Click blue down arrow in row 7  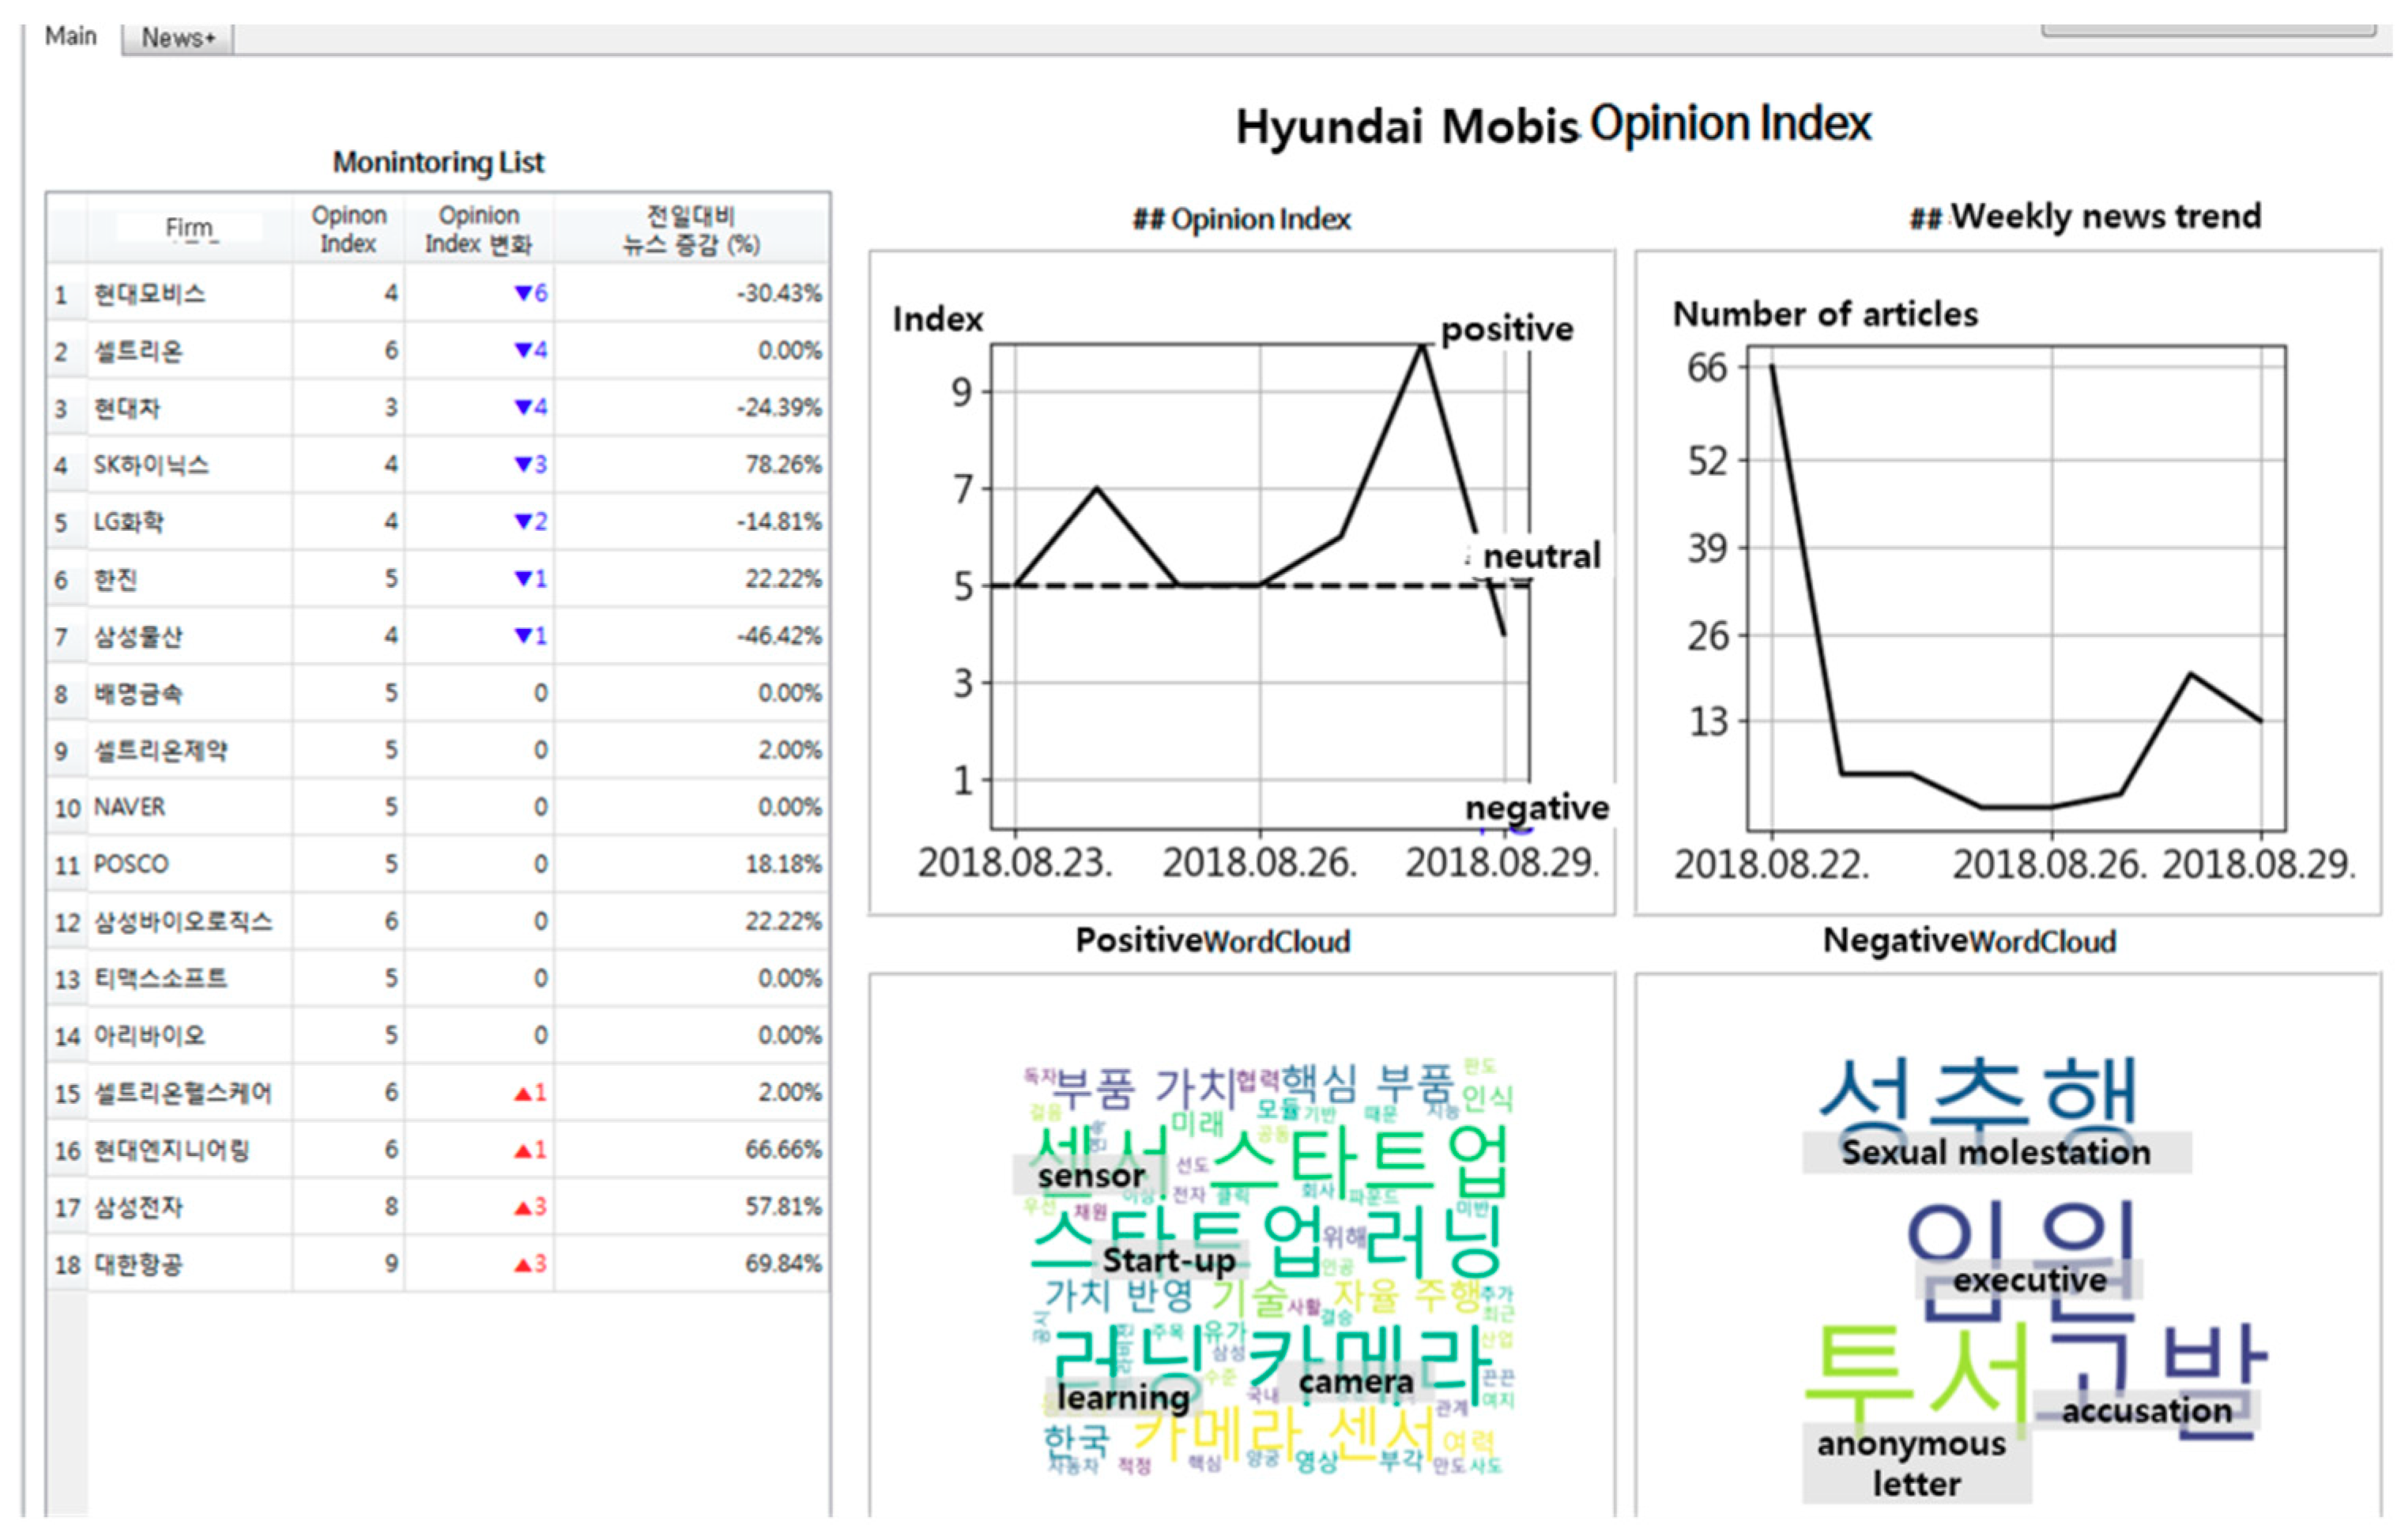(522, 635)
